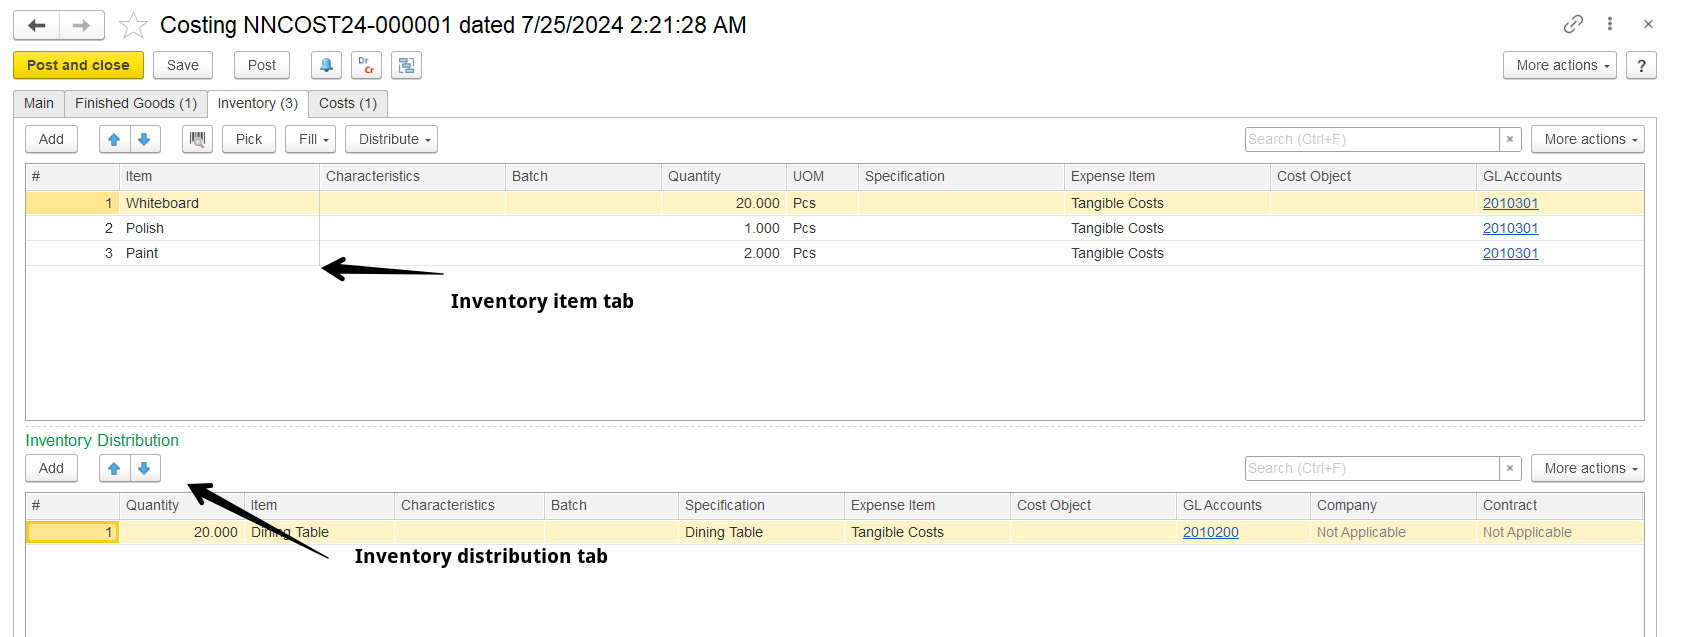Screen dimensions: 1681x637
Task: Open the Dr/Cr accounting entries icon
Action: click(x=366, y=65)
